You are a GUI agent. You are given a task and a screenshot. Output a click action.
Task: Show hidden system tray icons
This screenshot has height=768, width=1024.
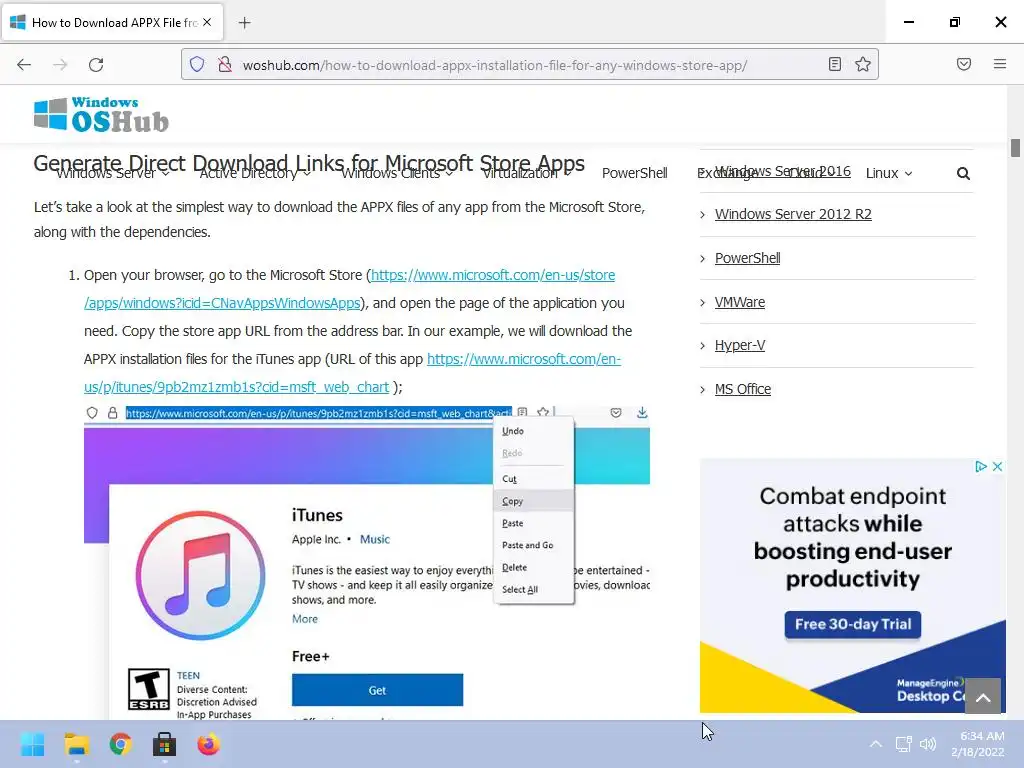[876, 744]
